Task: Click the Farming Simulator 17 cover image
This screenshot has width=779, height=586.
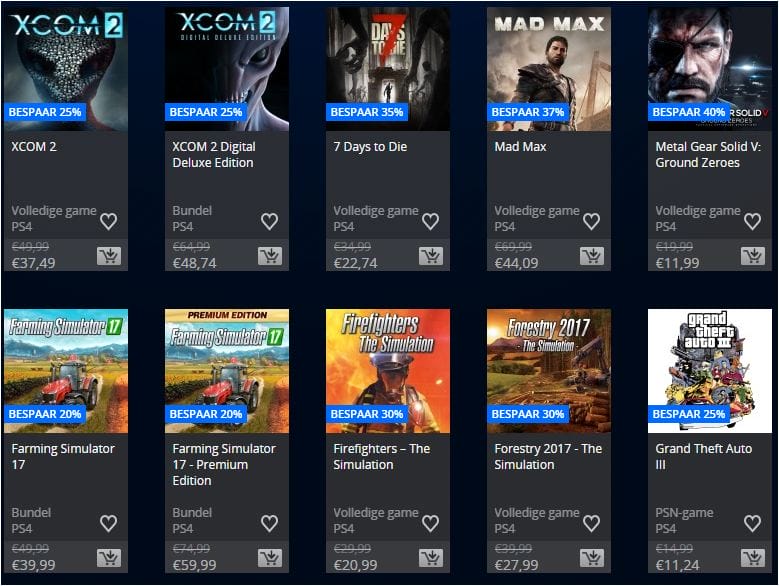Action: pos(66,371)
